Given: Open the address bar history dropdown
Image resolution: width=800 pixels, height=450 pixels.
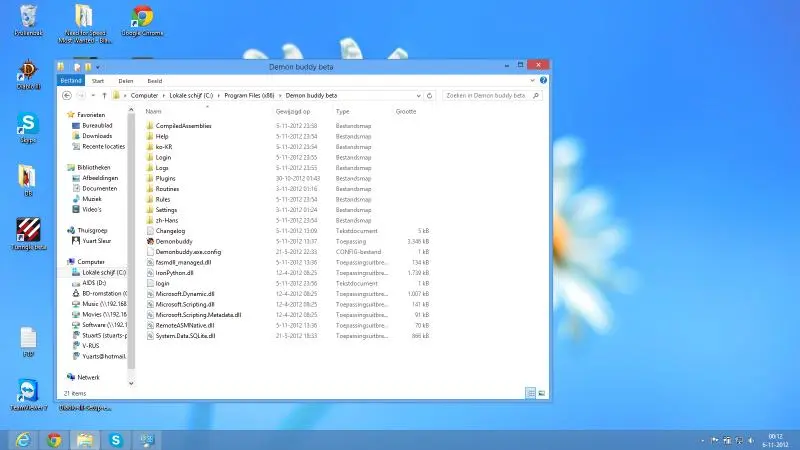Looking at the screenshot, I should click(x=417, y=95).
